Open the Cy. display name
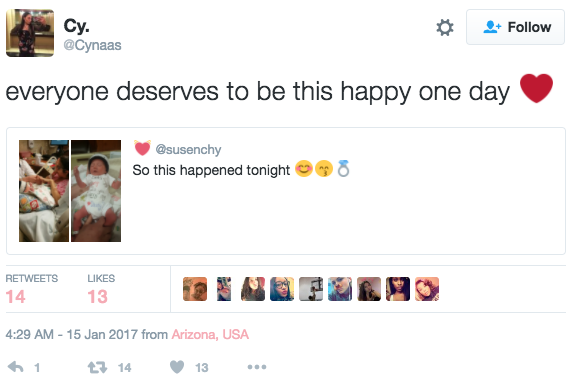 tap(77, 26)
